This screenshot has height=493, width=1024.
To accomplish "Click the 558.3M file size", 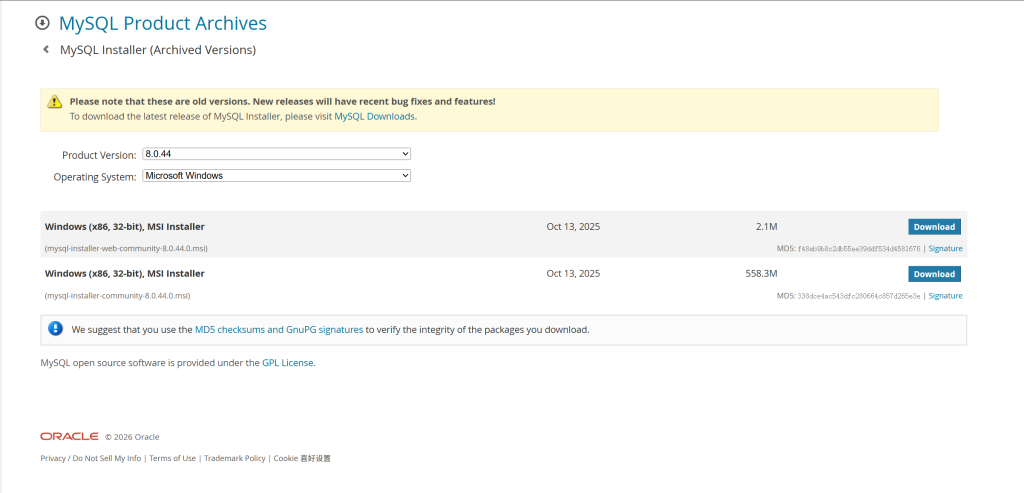I will coord(761,274).
